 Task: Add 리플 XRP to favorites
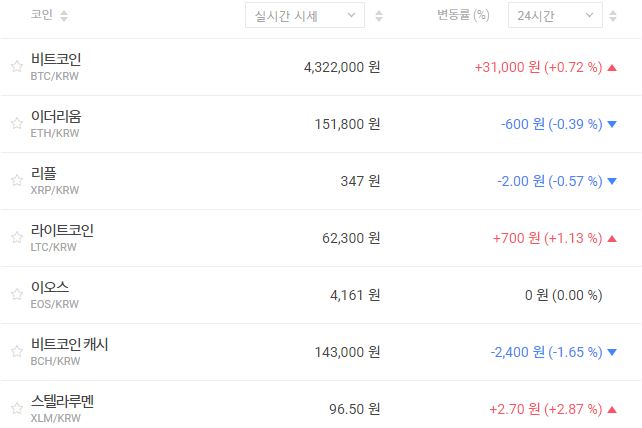(x=16, y=181)
